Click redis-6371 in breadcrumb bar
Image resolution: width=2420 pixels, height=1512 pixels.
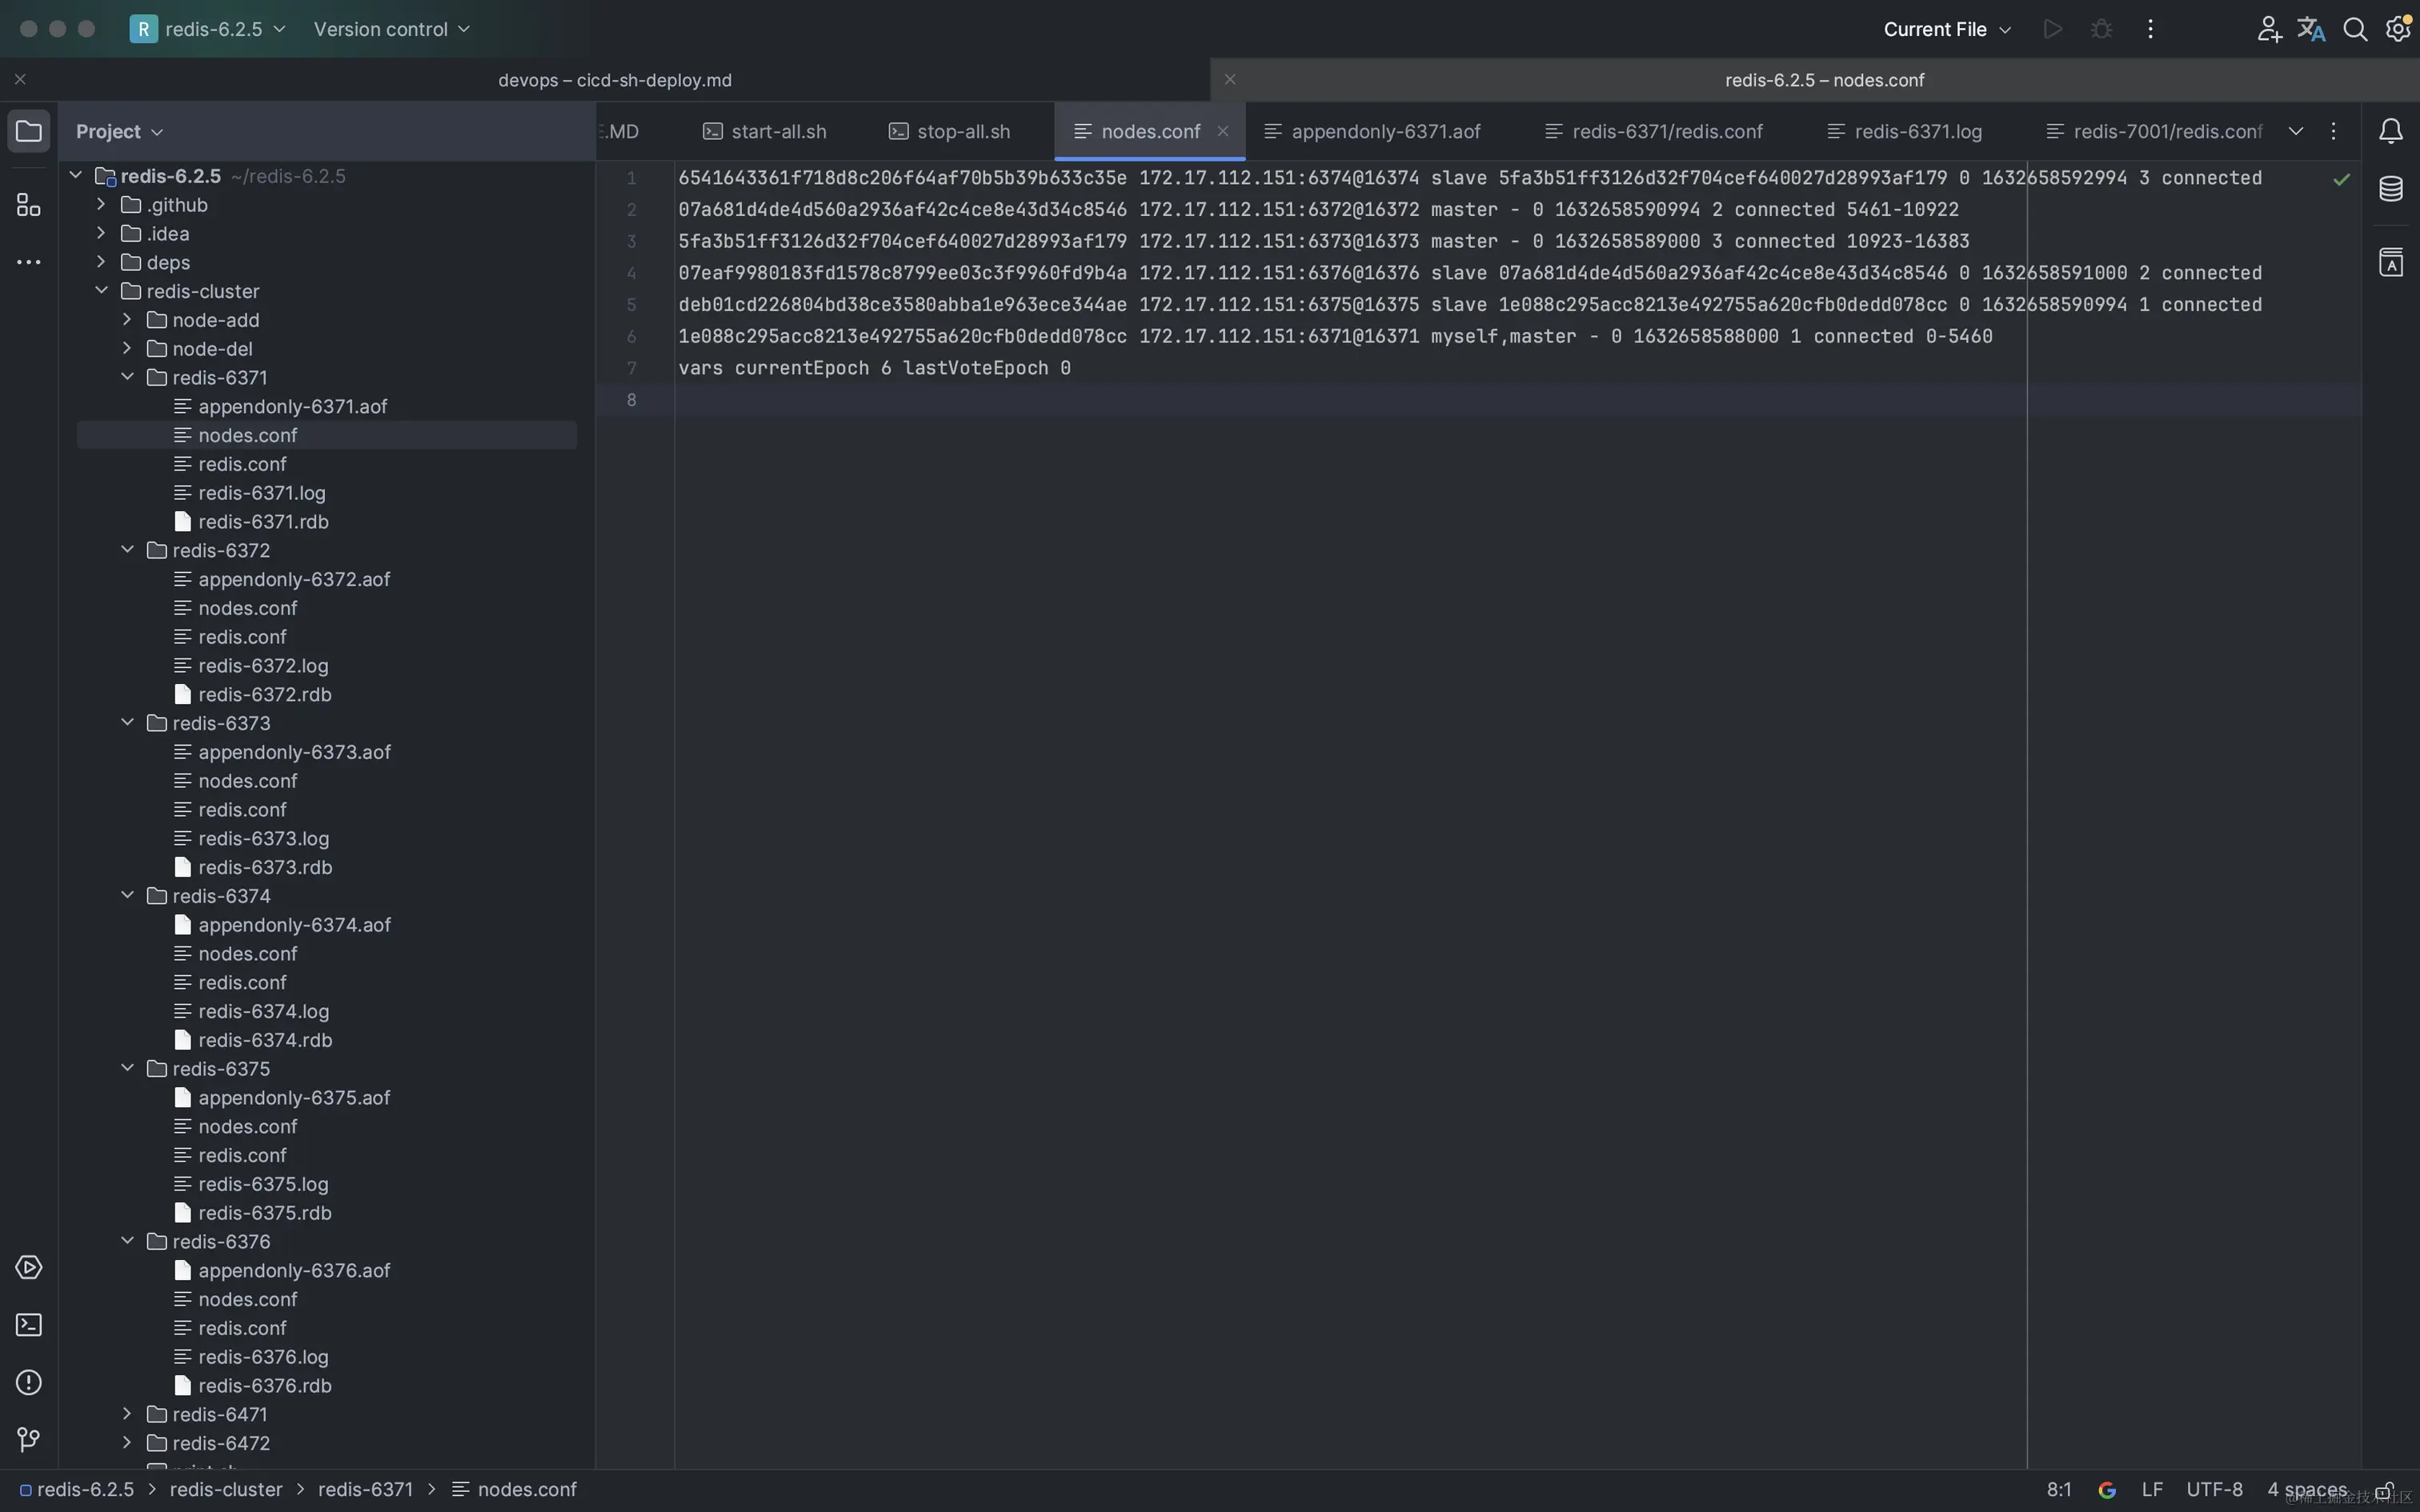(365, 1490)
